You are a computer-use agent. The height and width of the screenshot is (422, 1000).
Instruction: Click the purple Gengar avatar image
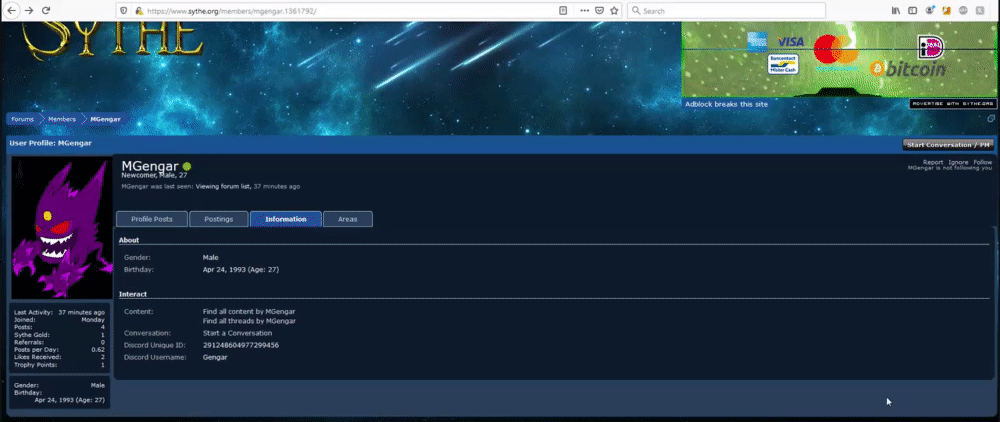point(62,228)
